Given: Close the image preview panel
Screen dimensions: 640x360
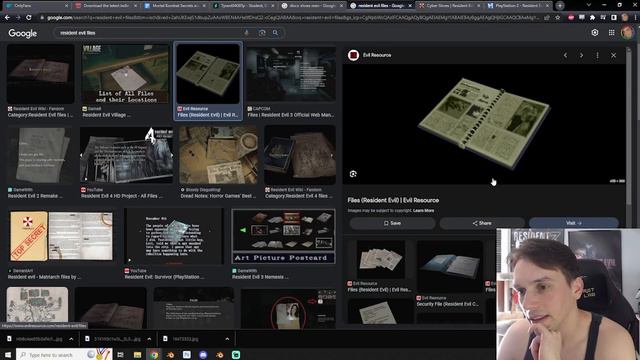Looking at the screenshot, I should click(613, 55).
